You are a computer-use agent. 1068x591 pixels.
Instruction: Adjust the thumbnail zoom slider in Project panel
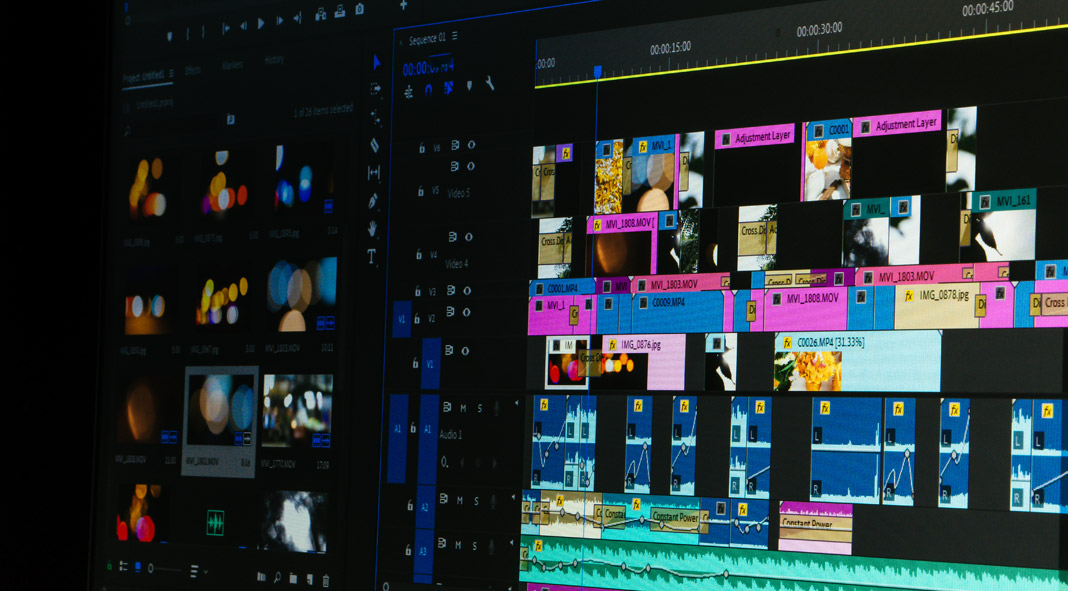coord(164,568)
